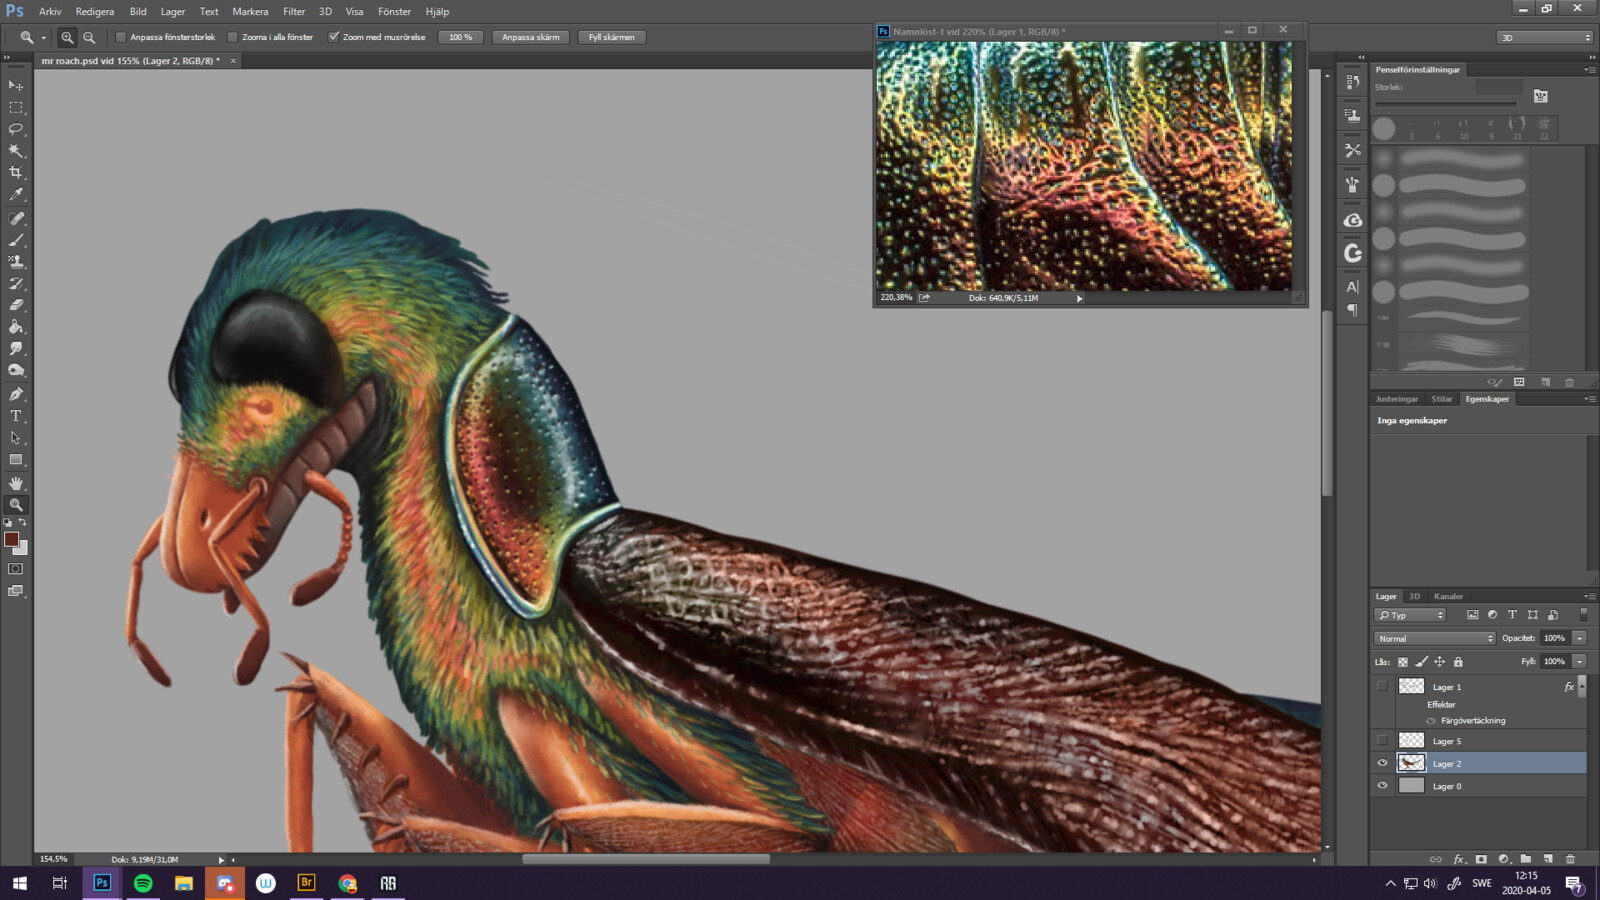Select the Horizontal Type tool

16,416
